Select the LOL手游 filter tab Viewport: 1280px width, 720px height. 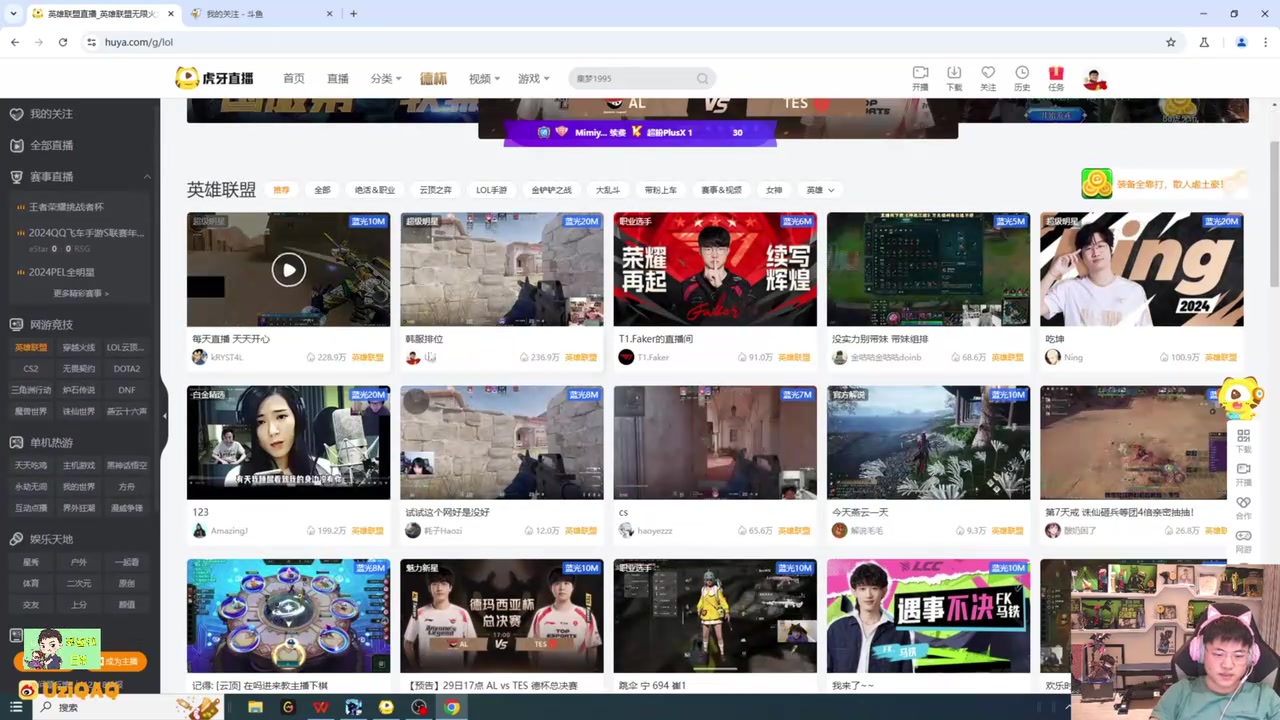(491, 190)
